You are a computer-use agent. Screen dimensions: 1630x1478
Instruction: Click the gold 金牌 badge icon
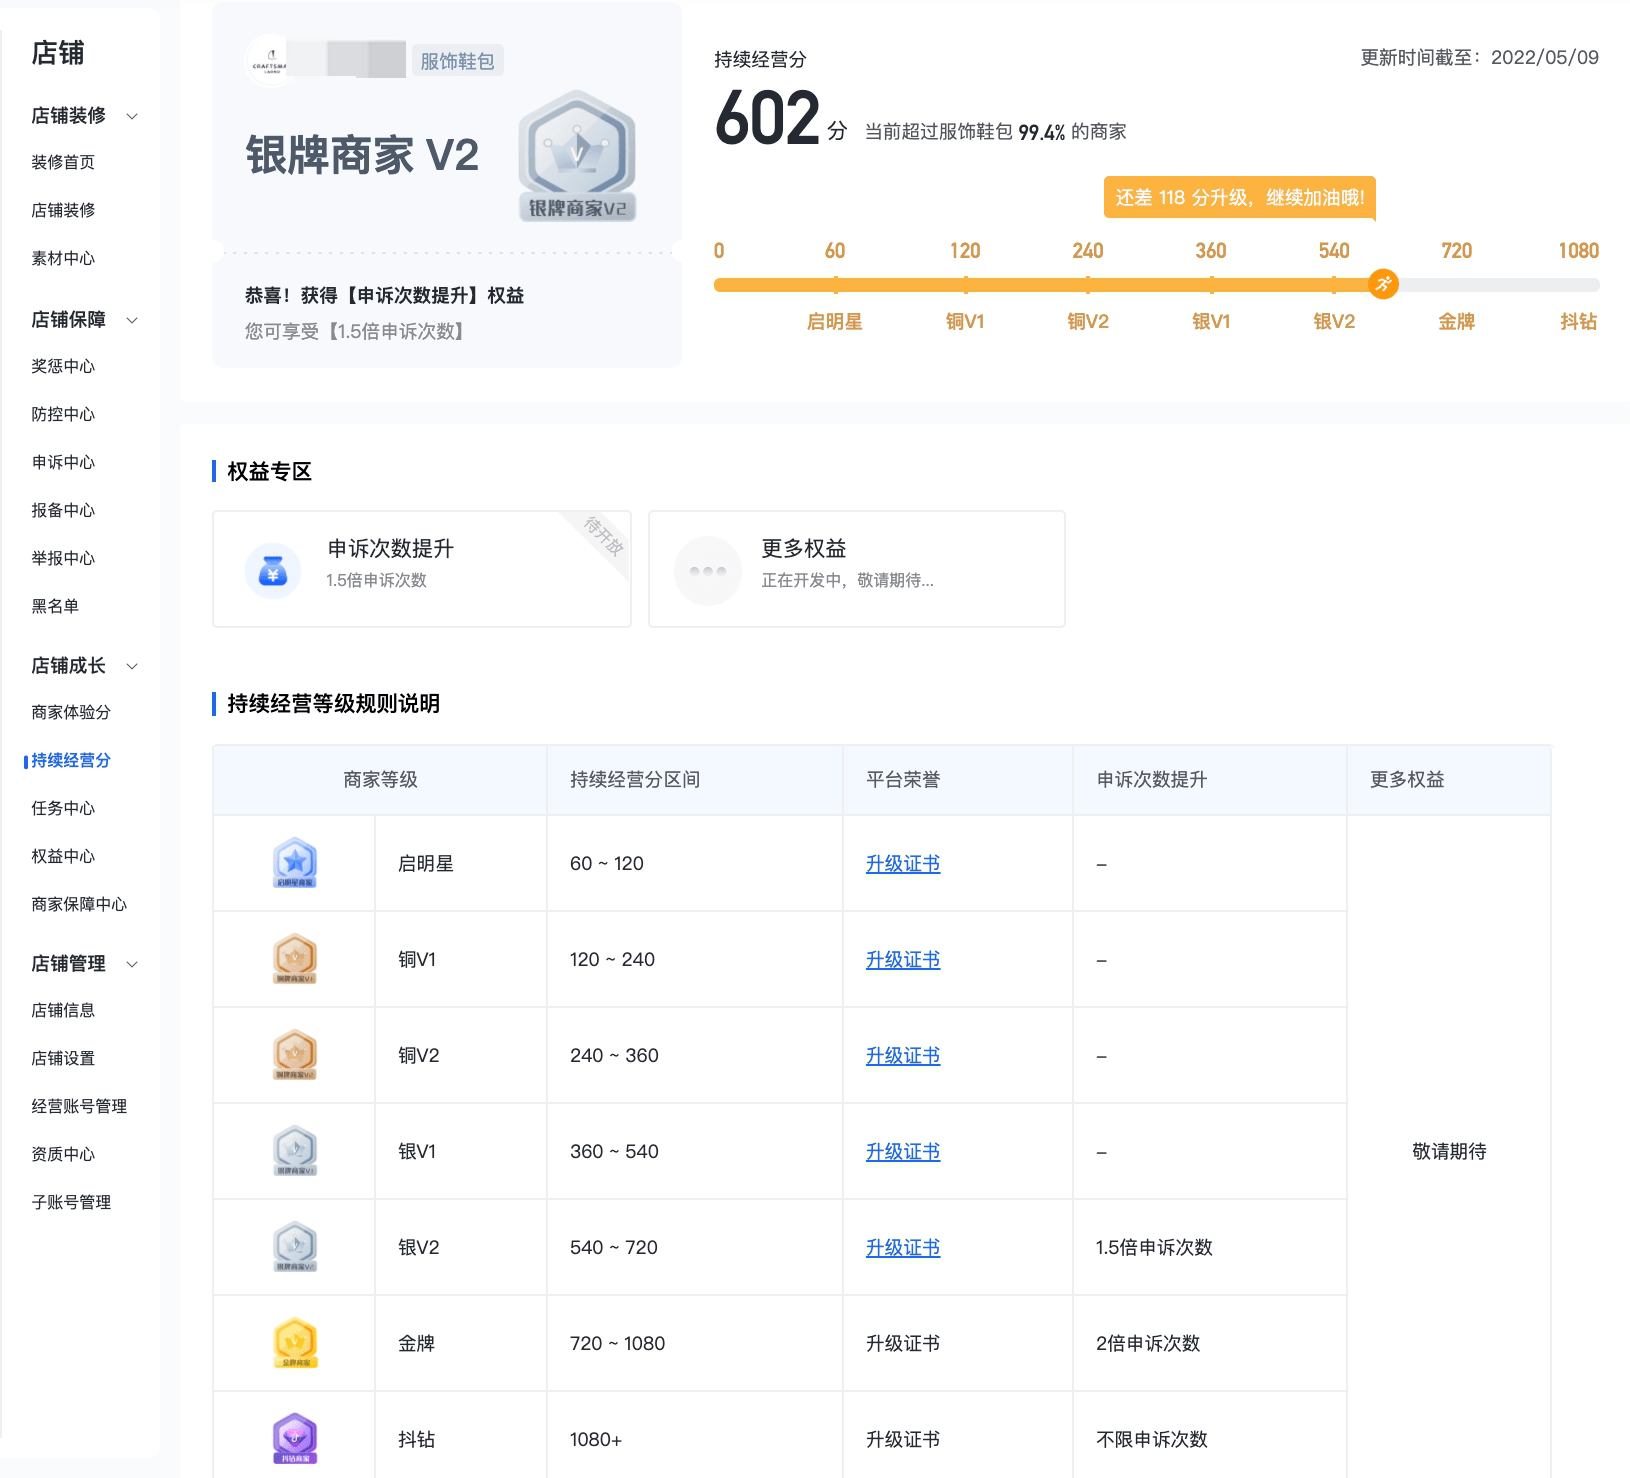pyautogui.click(x=294, y=1343)
